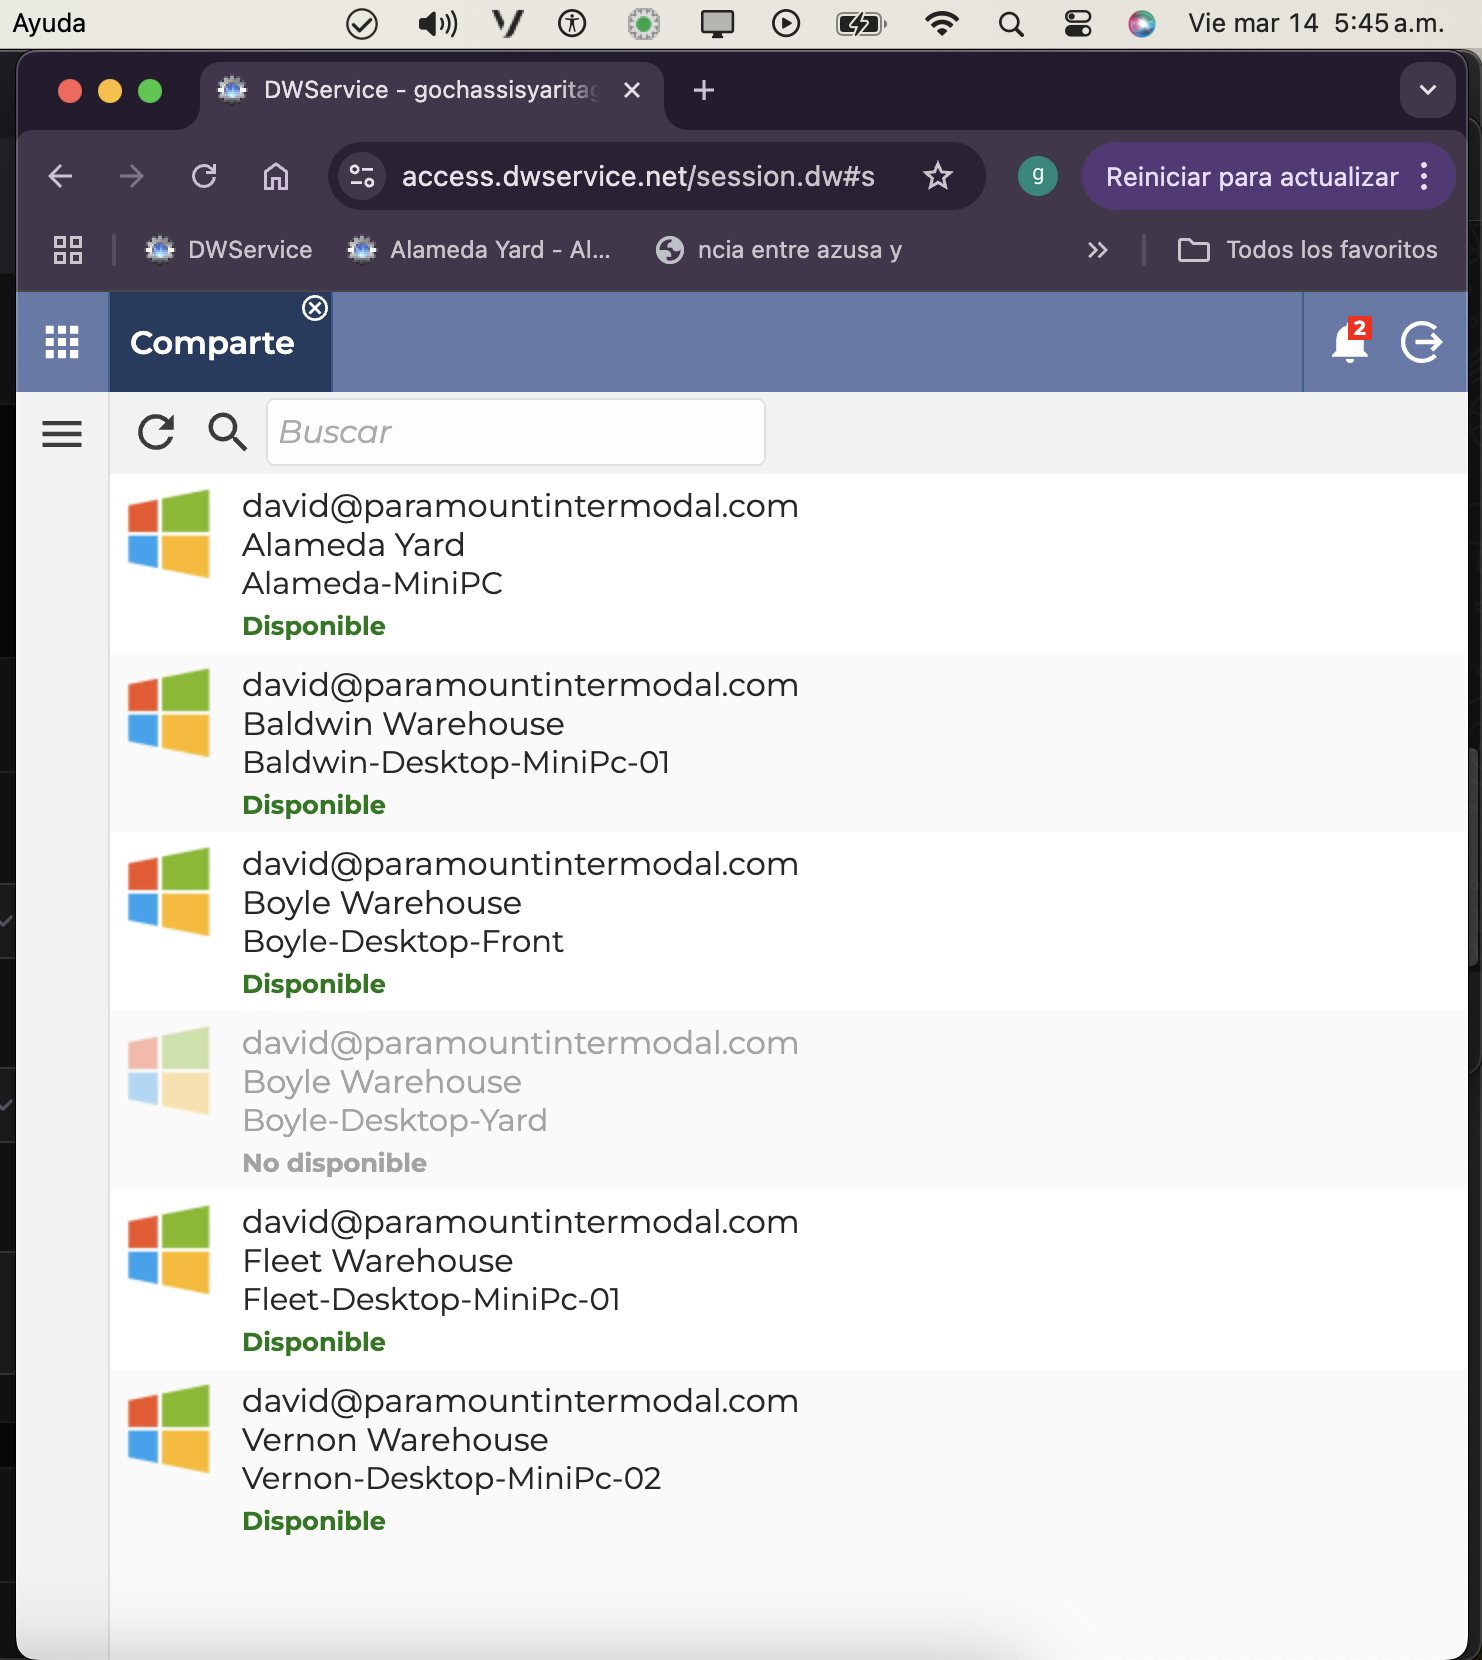Viewport: 1482px width, 1660px height.
Task: Open the Ayuda menu
Action: point(49,23)
